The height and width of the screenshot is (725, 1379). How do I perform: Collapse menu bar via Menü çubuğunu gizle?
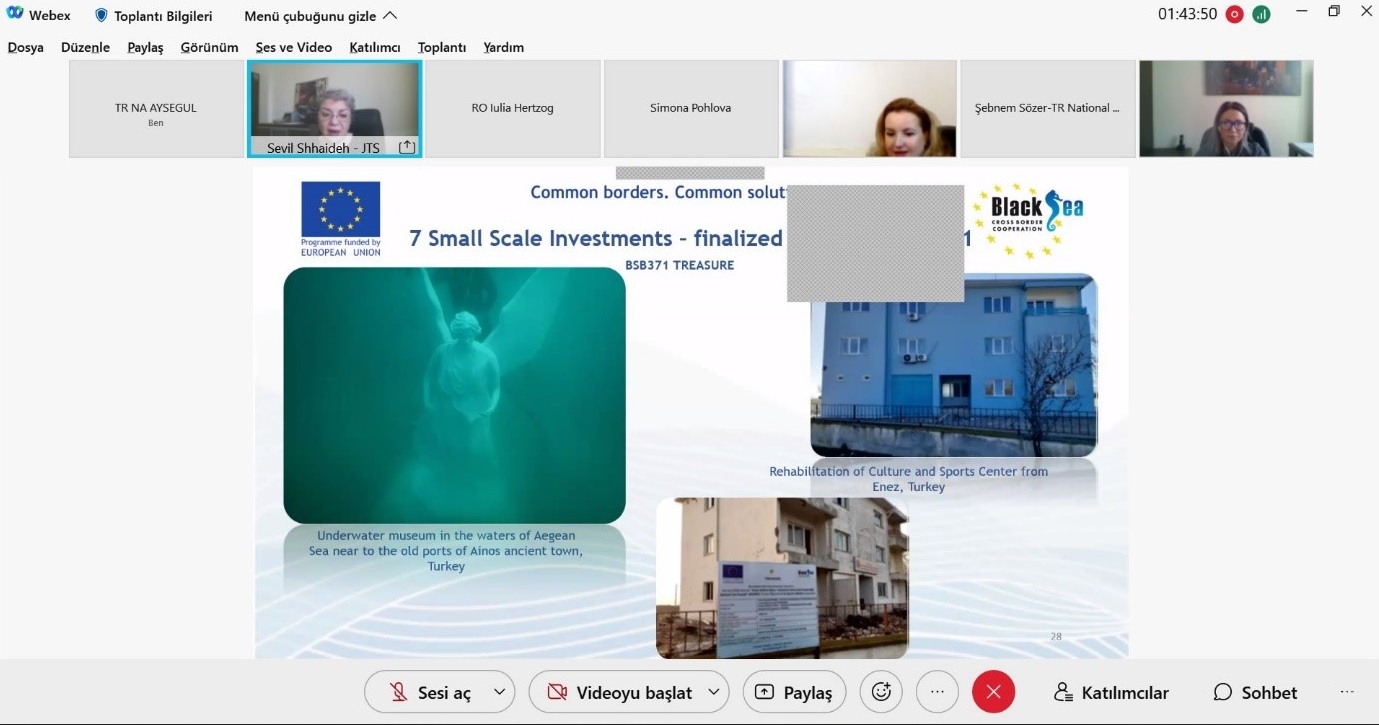point(320,16)
